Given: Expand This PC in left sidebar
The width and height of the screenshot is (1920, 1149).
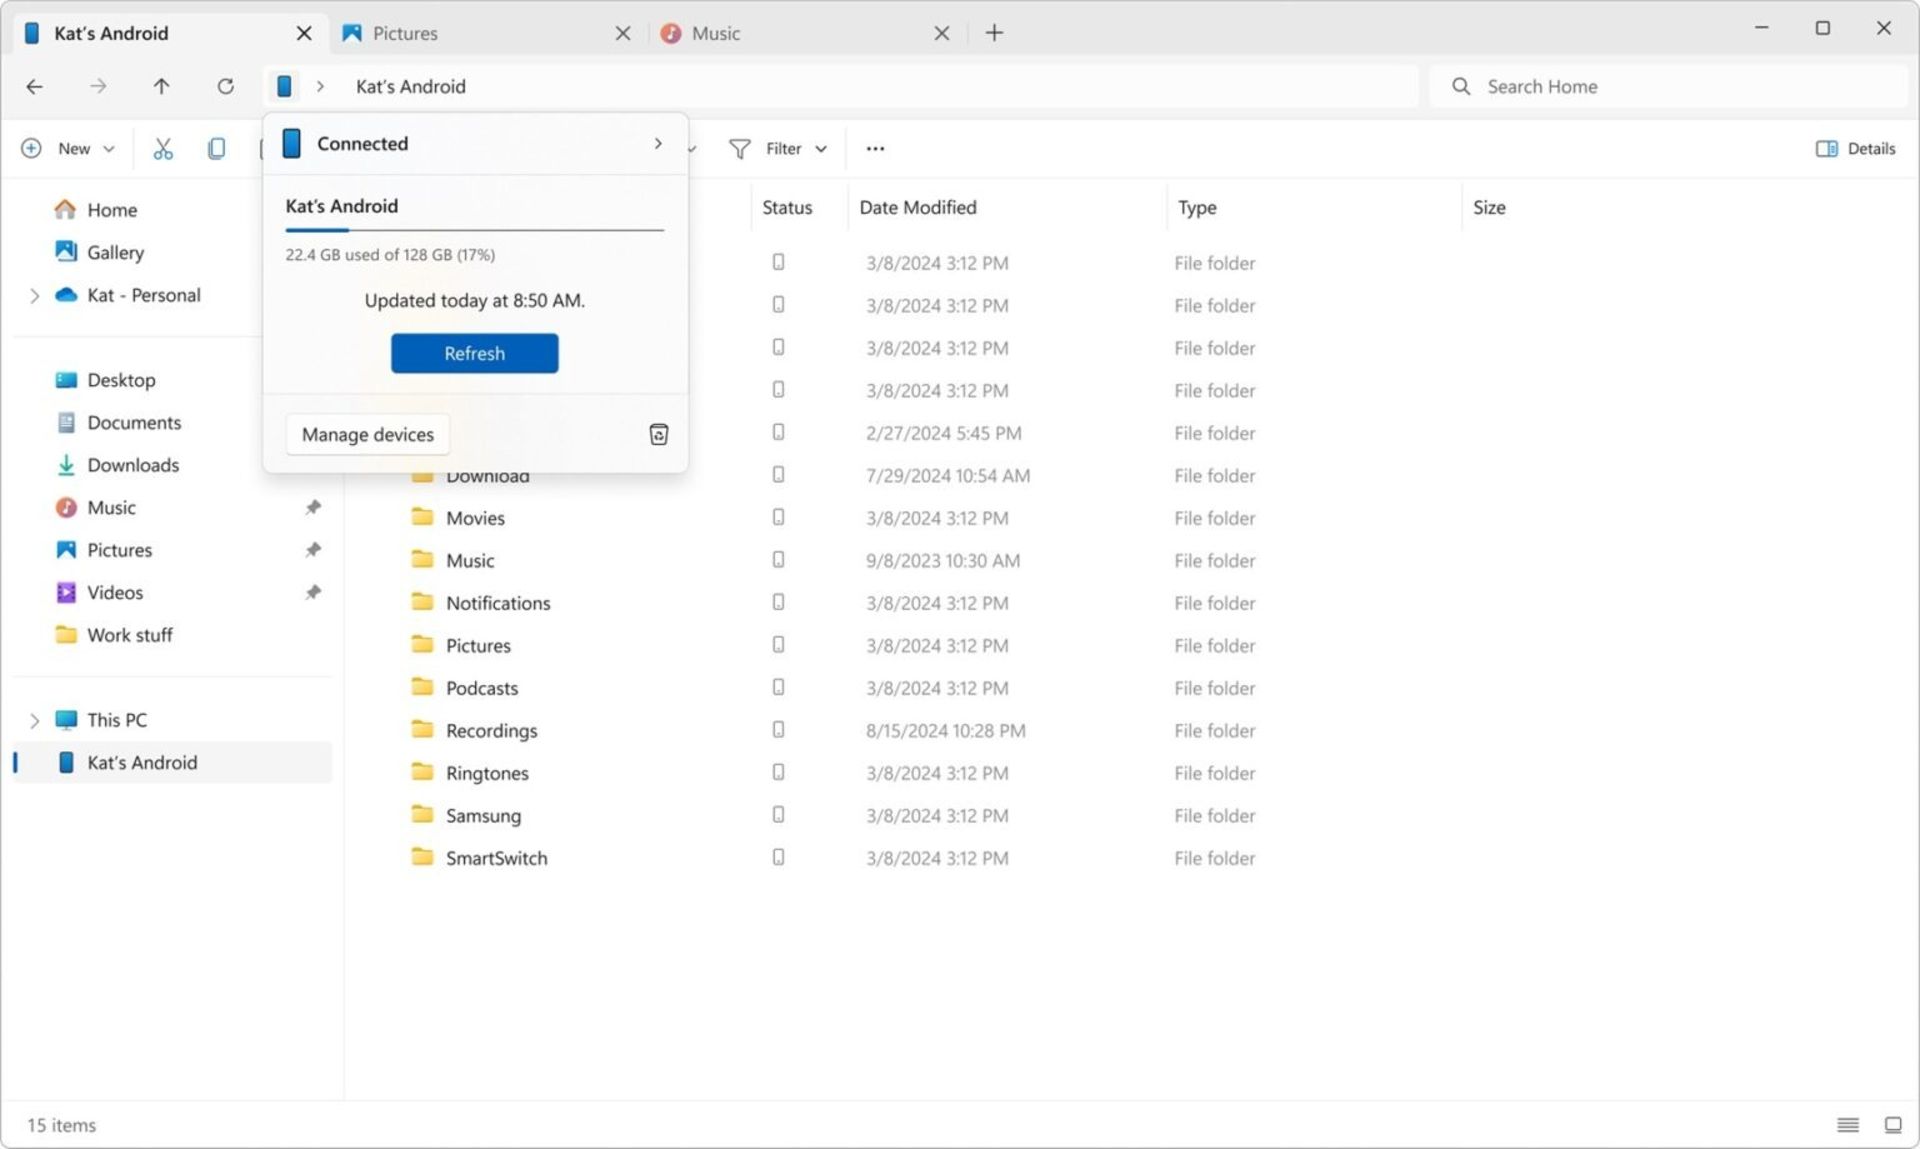Looking at the screenshot, I should [33, 719].
